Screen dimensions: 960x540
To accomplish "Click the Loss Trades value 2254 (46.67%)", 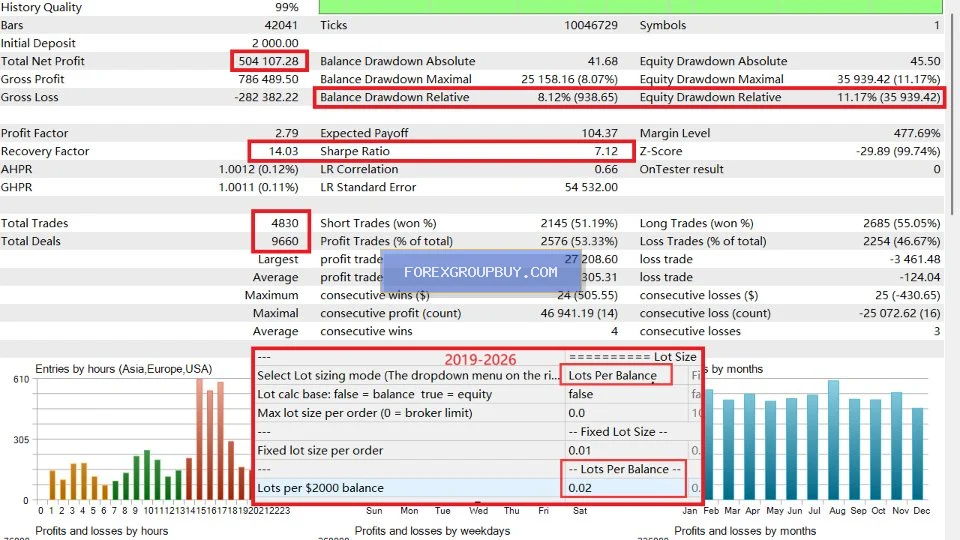I will (x=902, y=241).
